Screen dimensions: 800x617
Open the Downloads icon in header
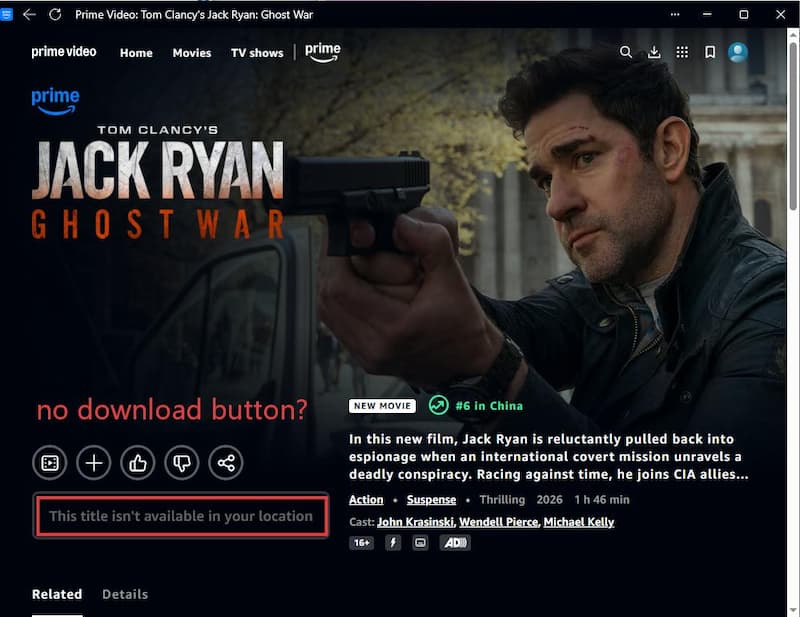tap(654, 52)
